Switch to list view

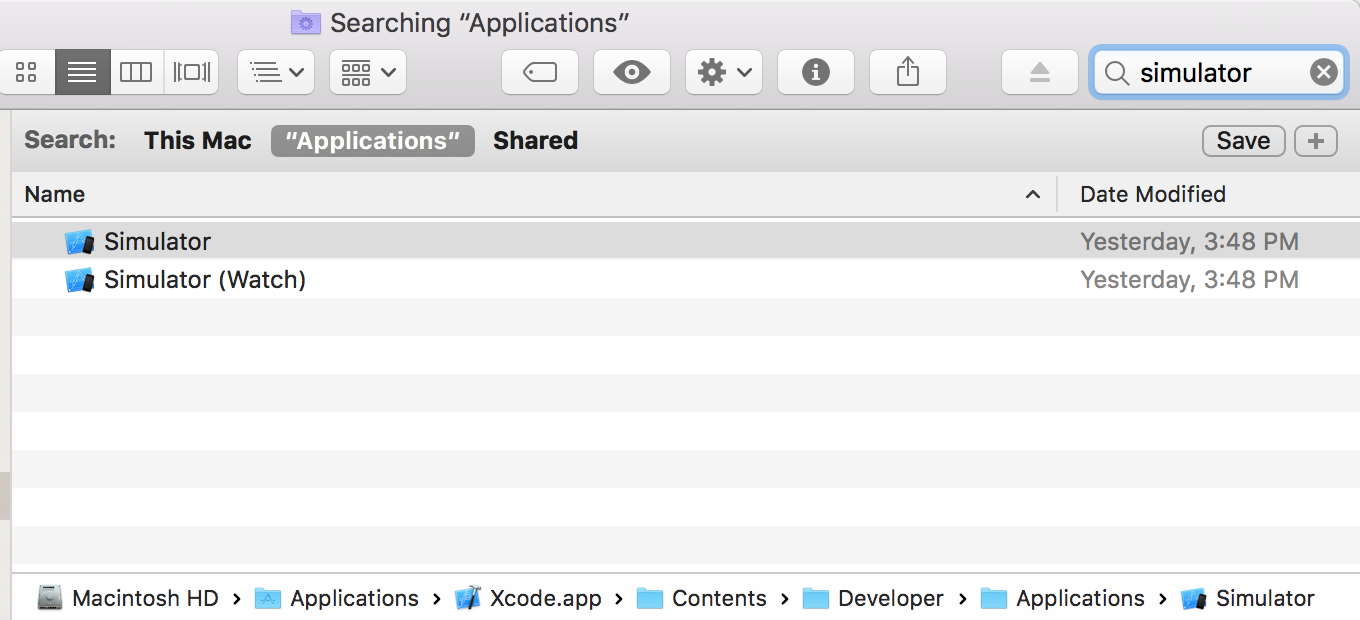(82, 72)
